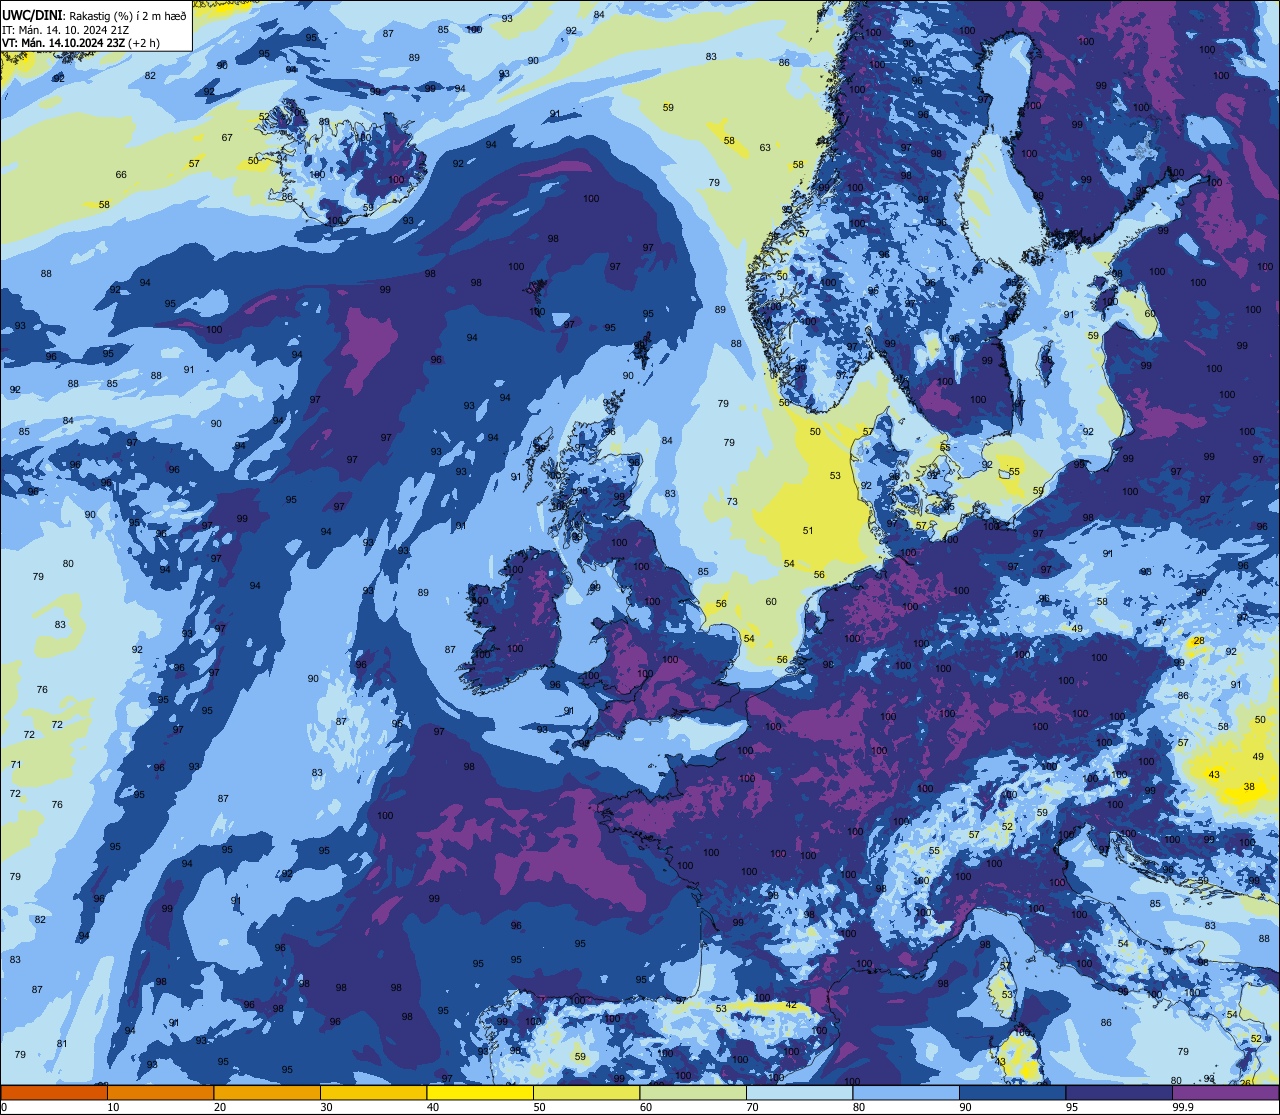
Task: Click the 'UWC/DINI' title text
Action: tap(33, 16)
